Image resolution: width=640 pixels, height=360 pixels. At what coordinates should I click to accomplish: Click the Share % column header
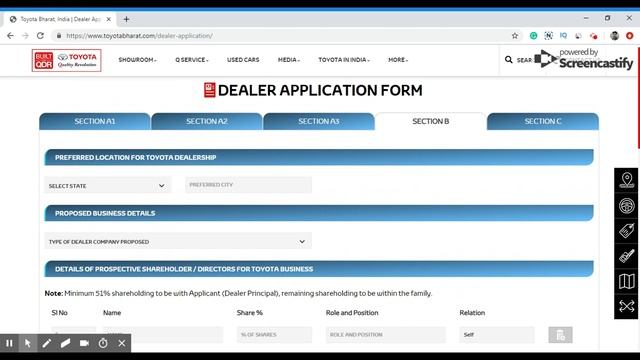(x=250, y=313)
